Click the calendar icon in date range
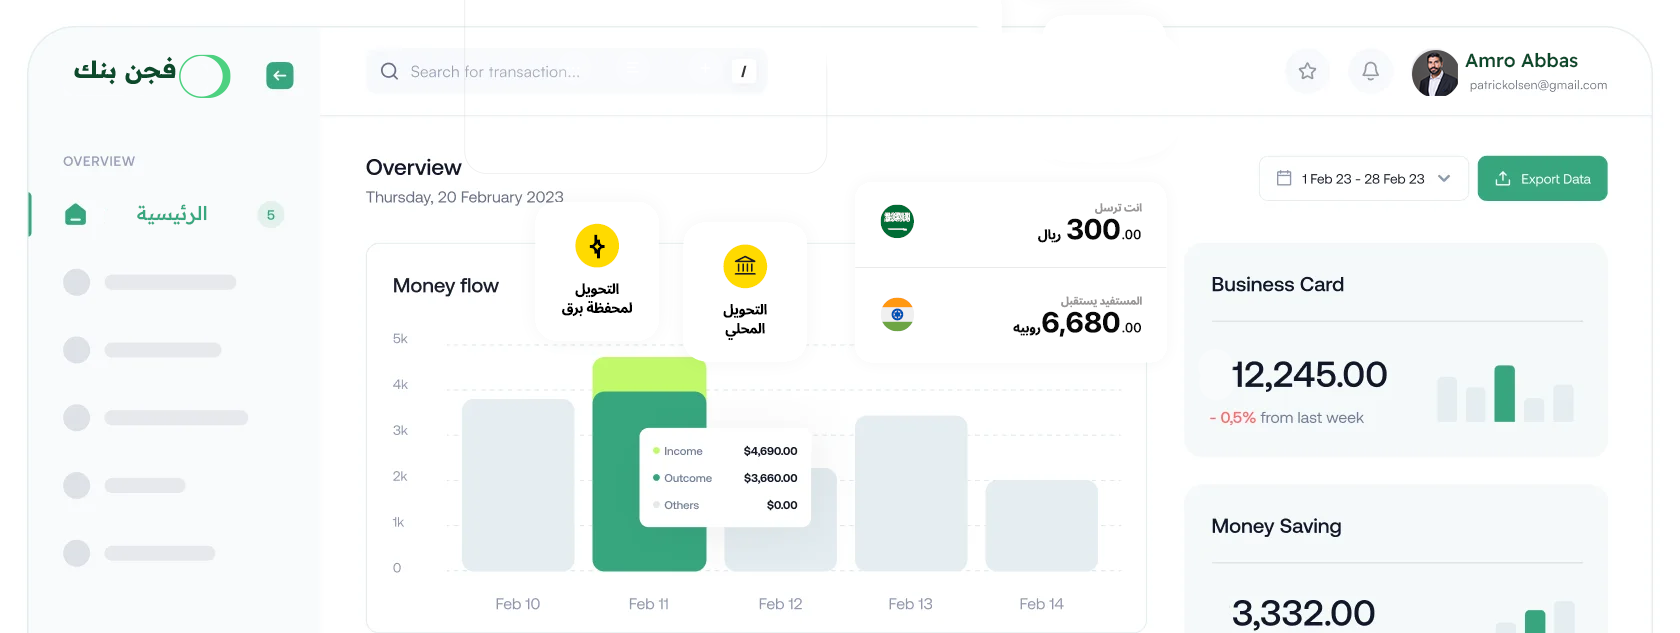This screenshot has width=1680, height=633. click(x=1284, y=179)
